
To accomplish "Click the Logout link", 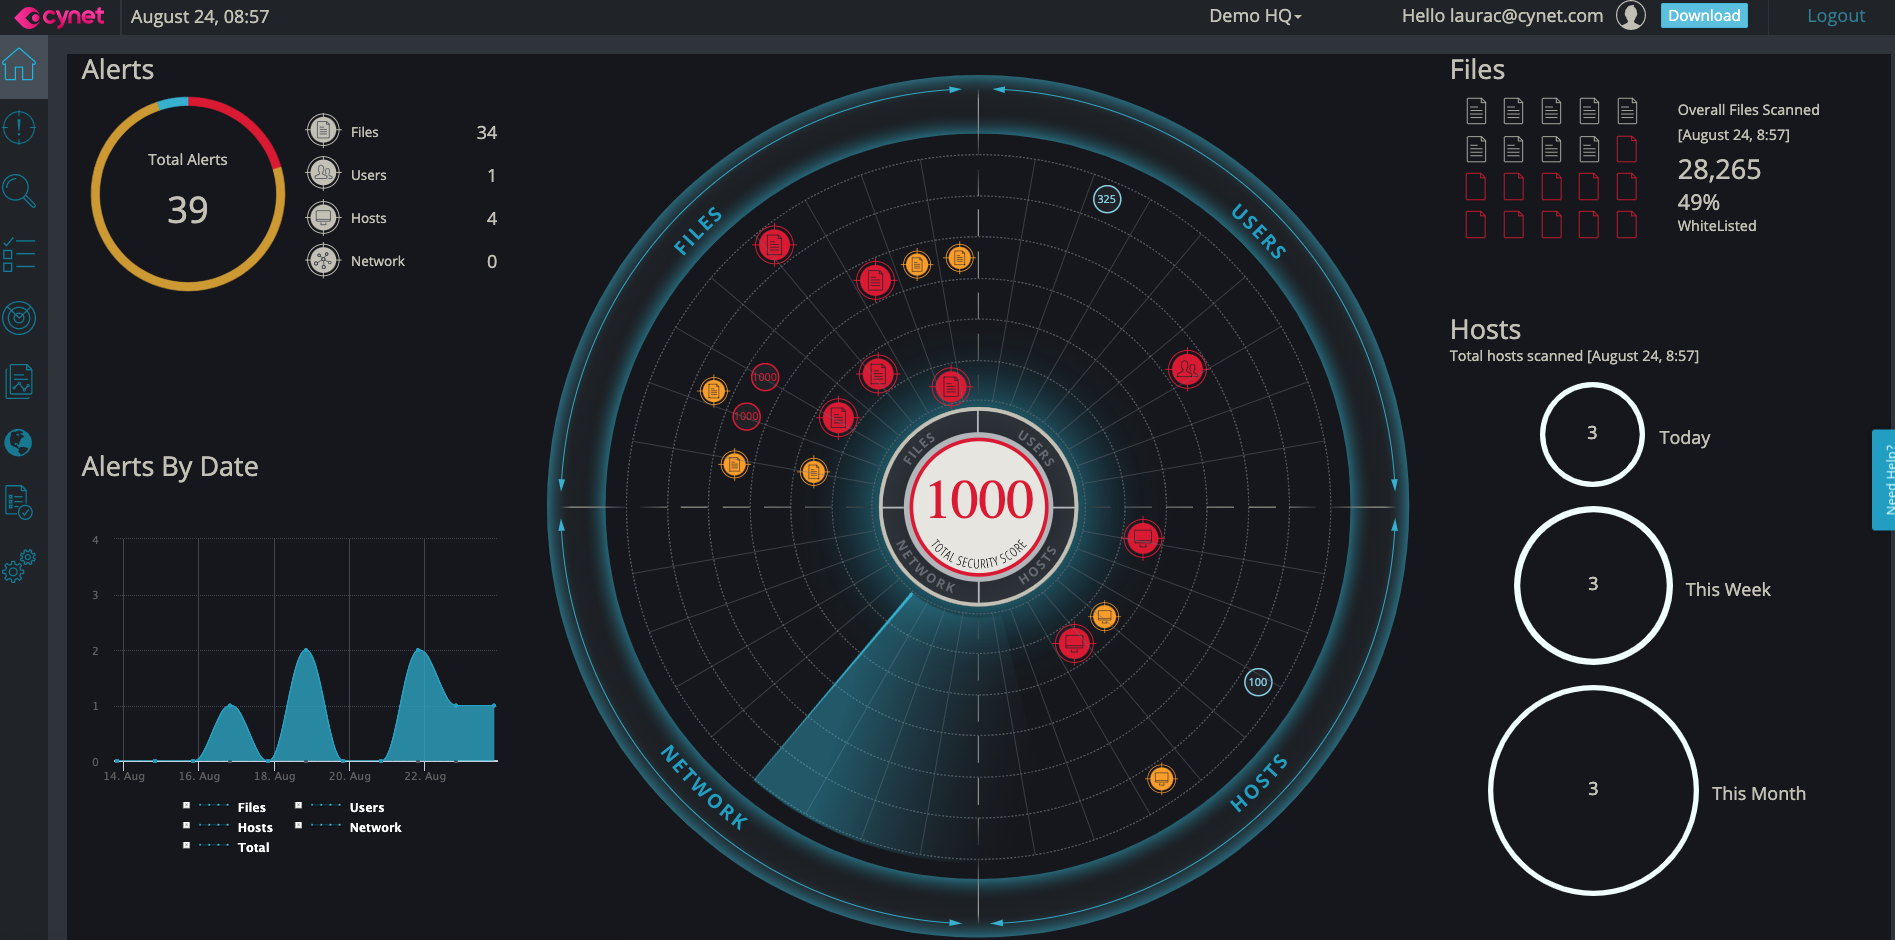I will 1835,16.
